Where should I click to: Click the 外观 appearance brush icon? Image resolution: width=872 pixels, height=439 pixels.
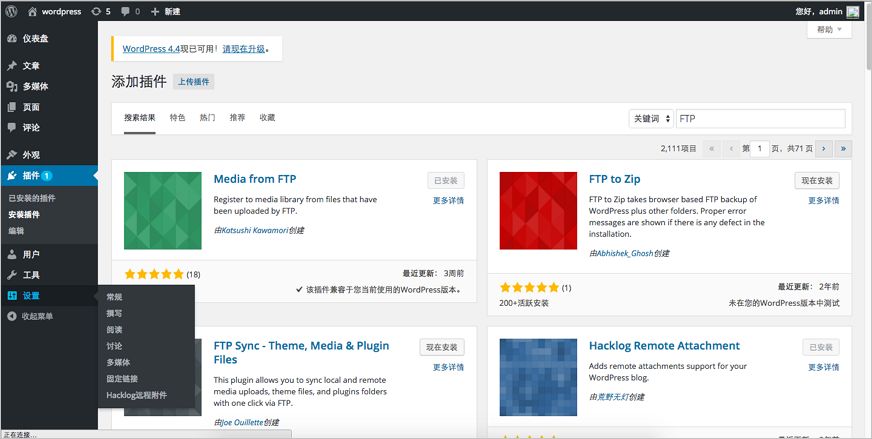12,155
